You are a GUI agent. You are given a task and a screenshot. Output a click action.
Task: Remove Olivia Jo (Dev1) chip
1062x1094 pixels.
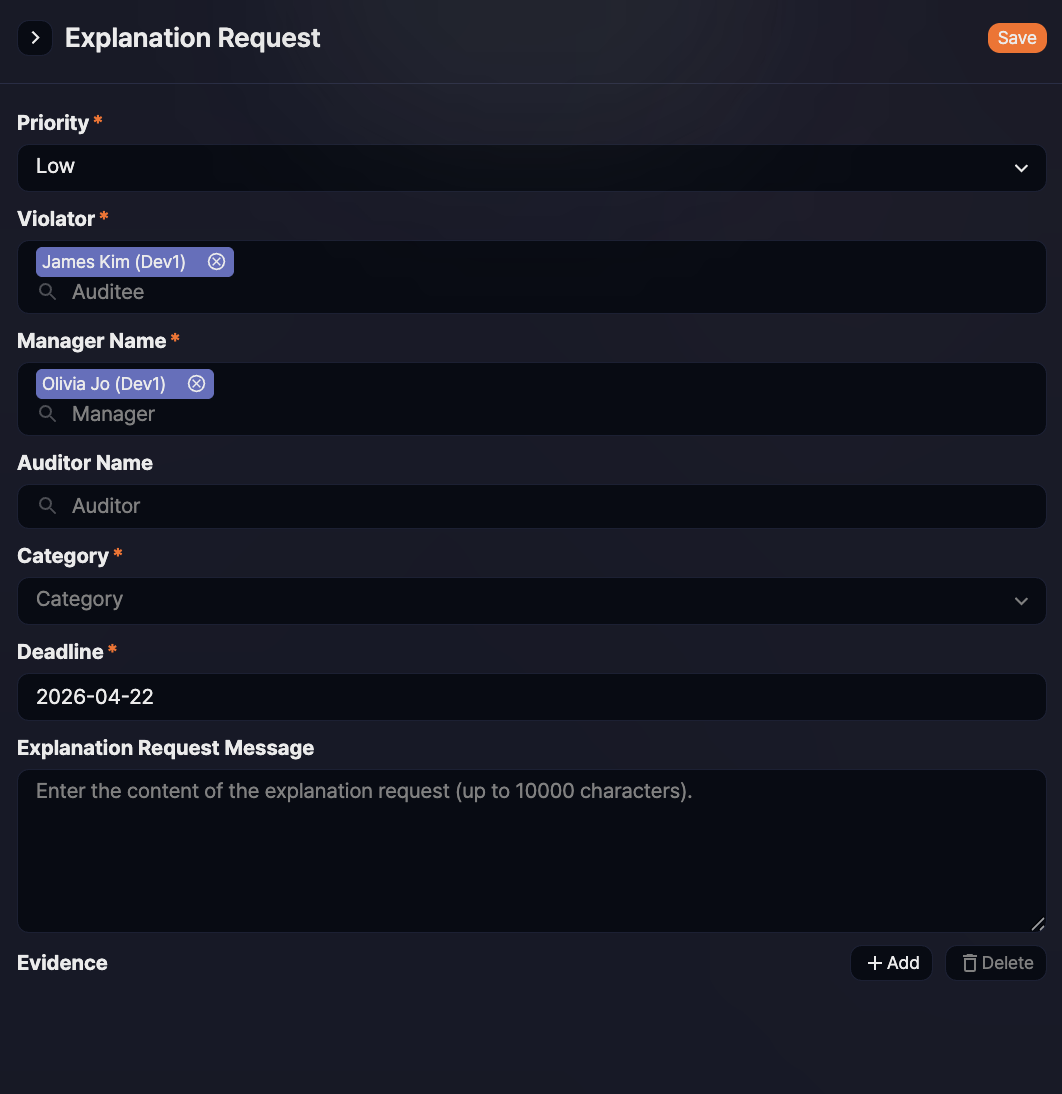tap(197, 384)
